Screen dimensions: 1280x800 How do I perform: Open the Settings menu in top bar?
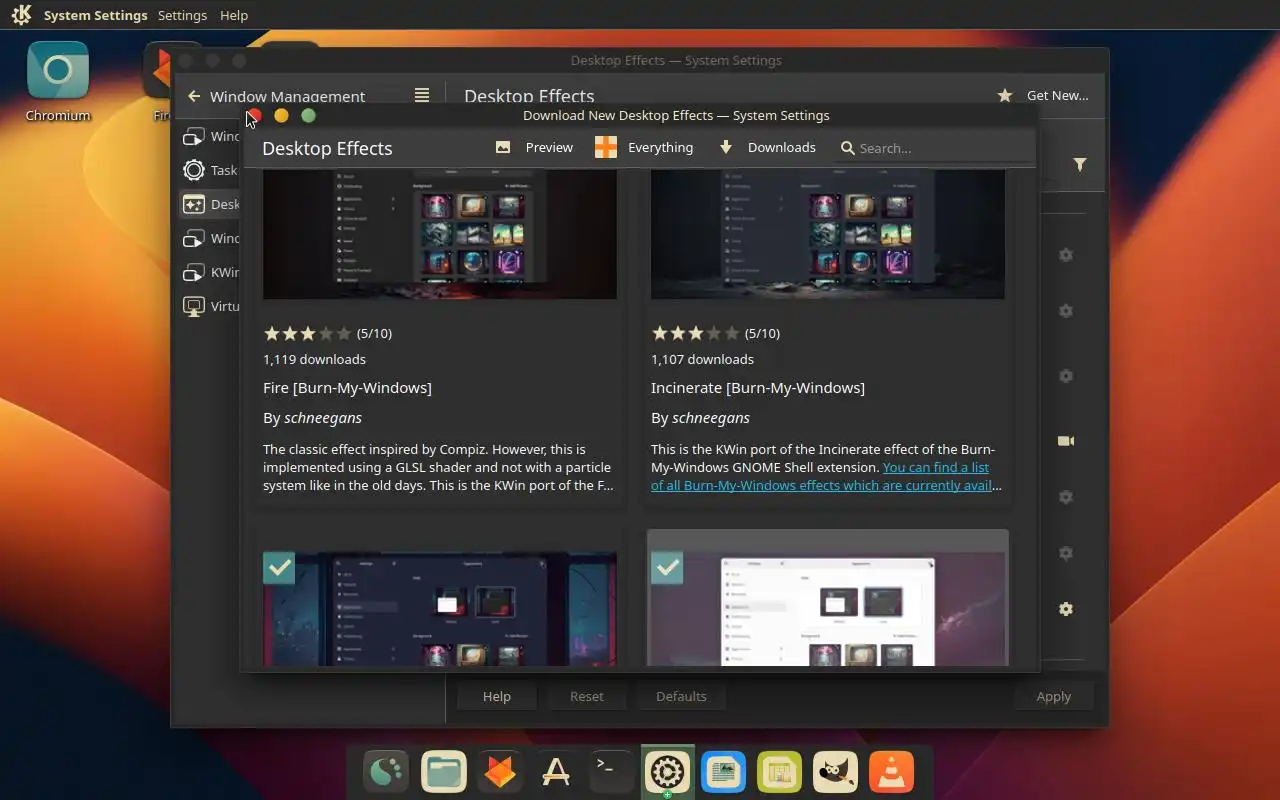coord(182,15)
